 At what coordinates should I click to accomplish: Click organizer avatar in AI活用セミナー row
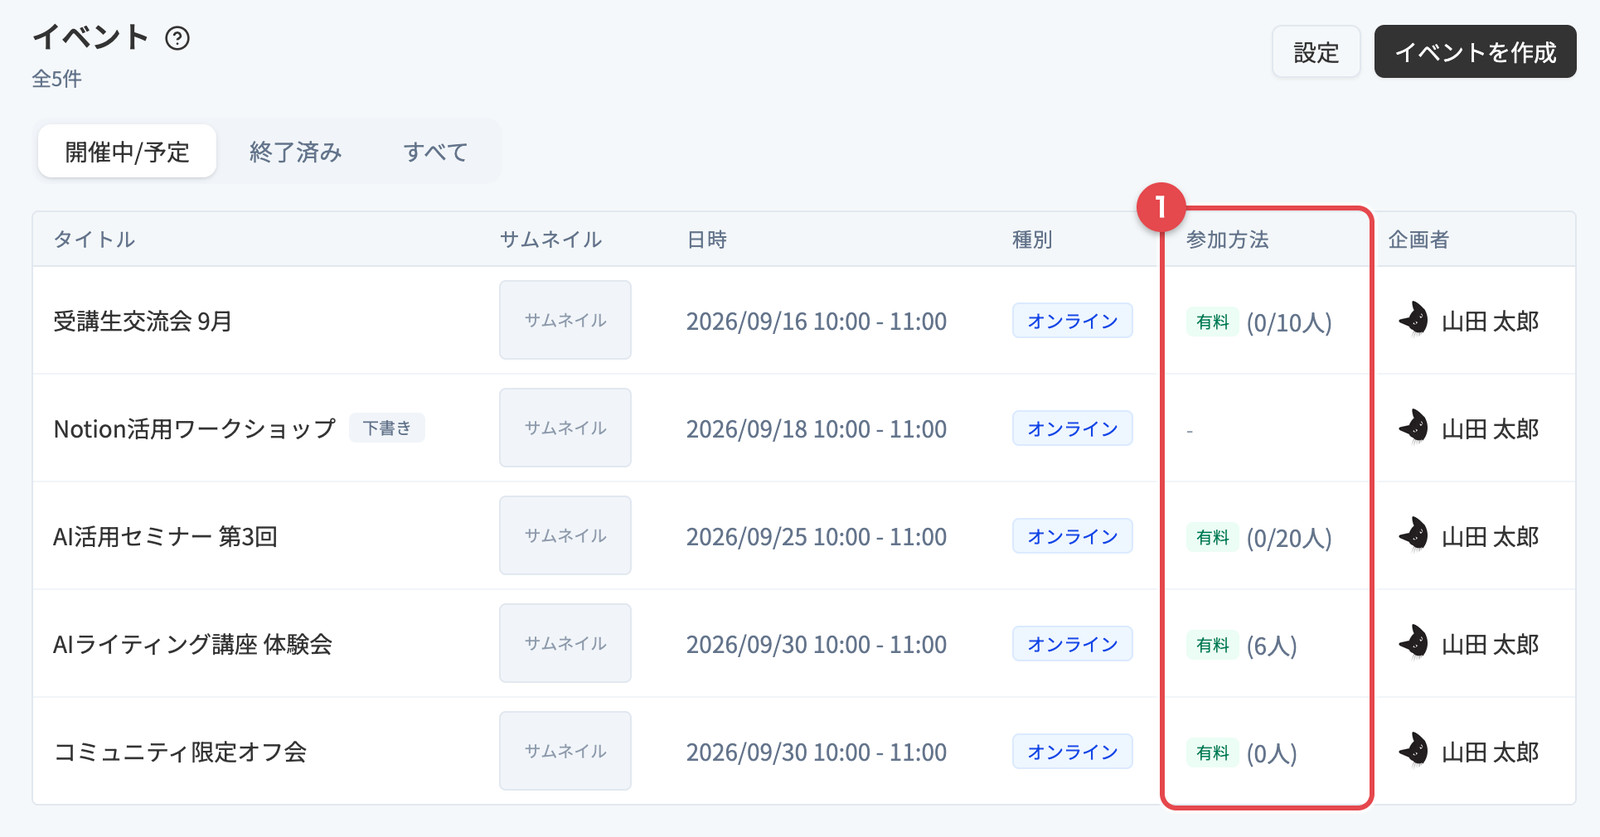point(1414,536)
